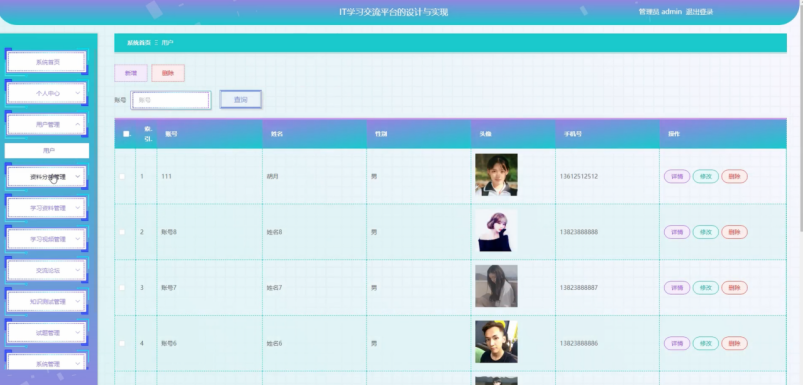Screen dimensions: 803x385
Task: Click the 删除 button above the search field
Action: [x=168, y=73]
